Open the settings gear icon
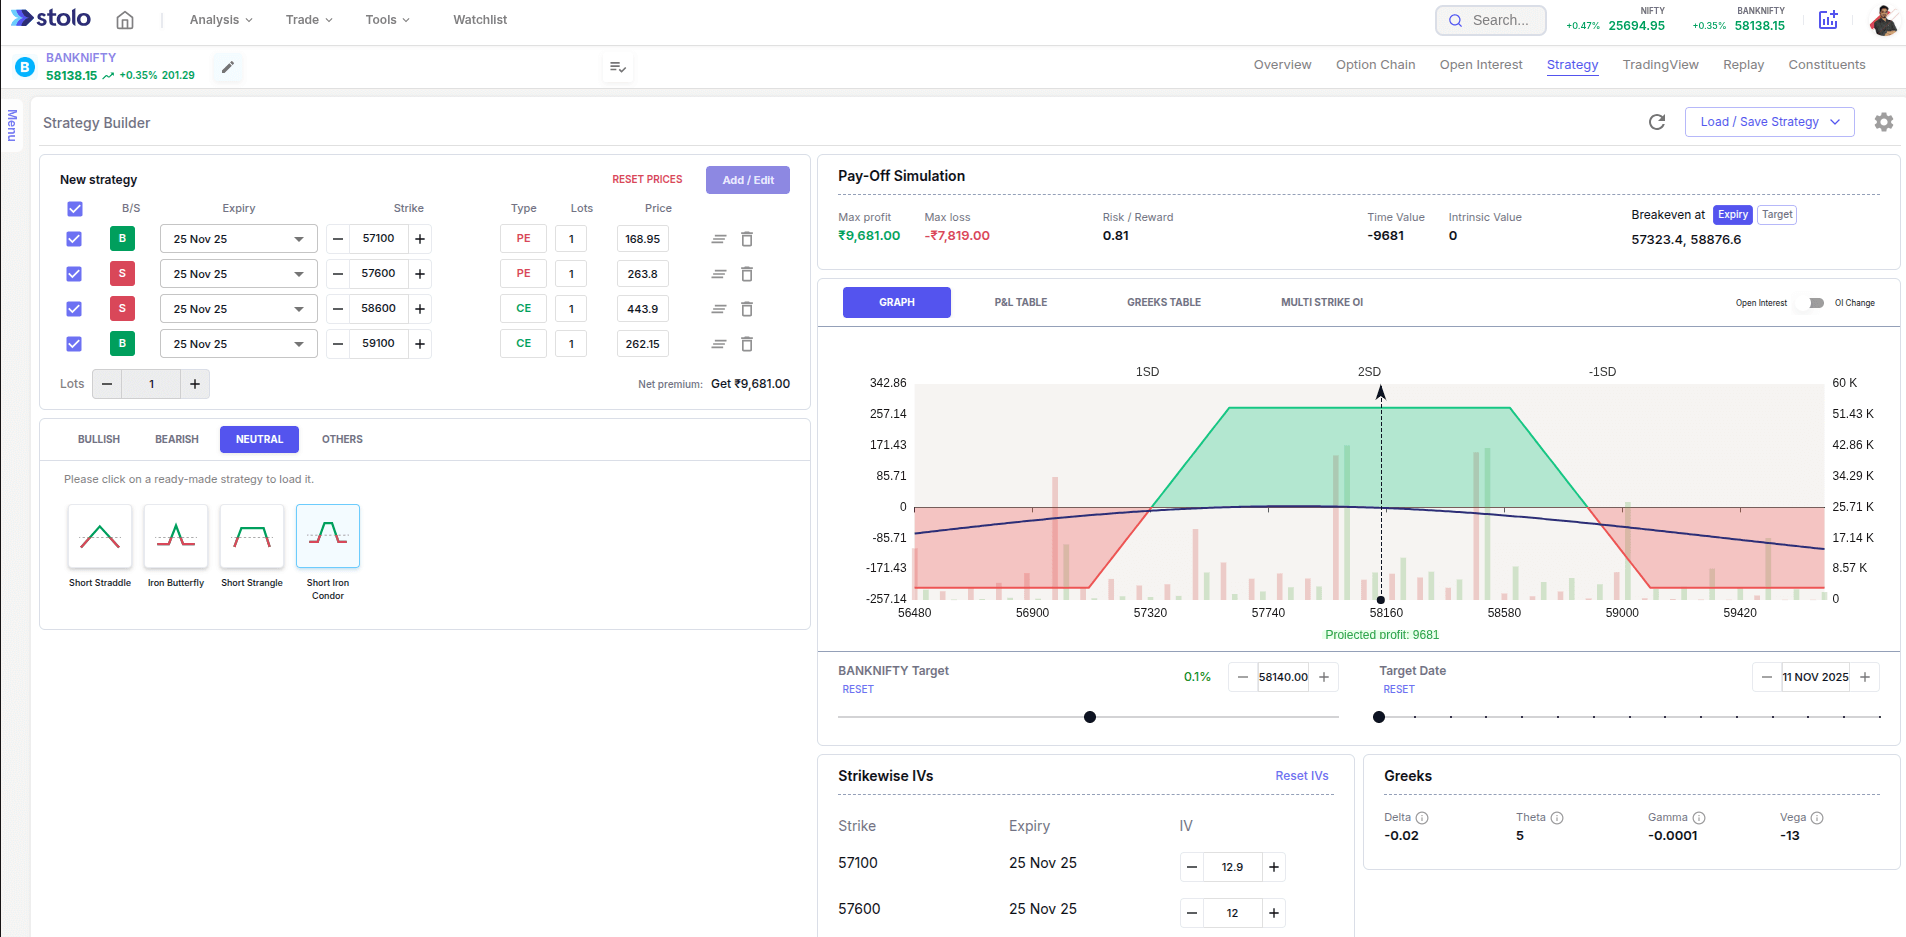 (1884, 122)
